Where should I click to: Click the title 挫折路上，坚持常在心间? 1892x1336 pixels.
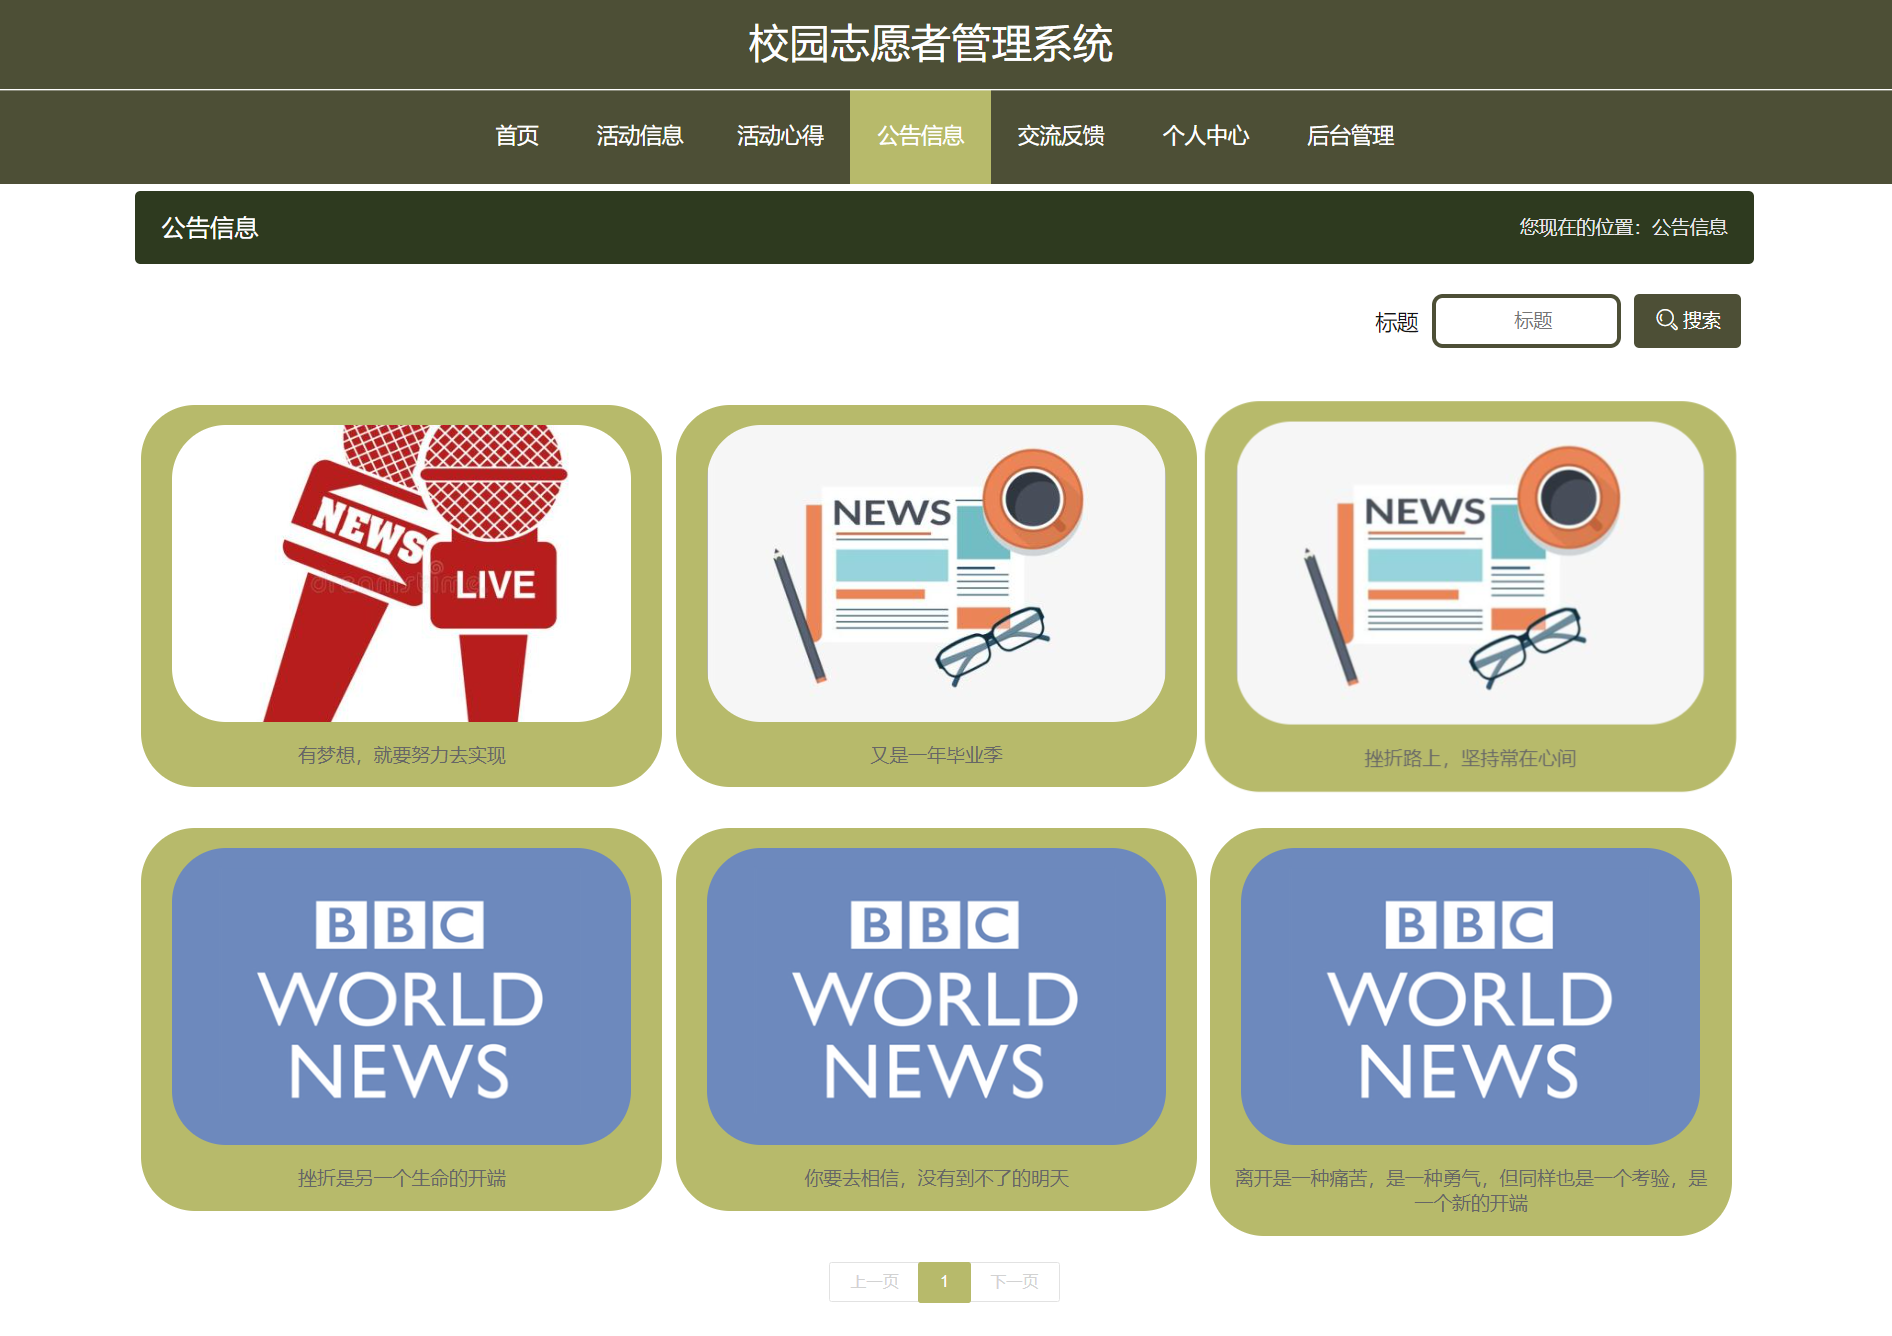click(1470, 758)
